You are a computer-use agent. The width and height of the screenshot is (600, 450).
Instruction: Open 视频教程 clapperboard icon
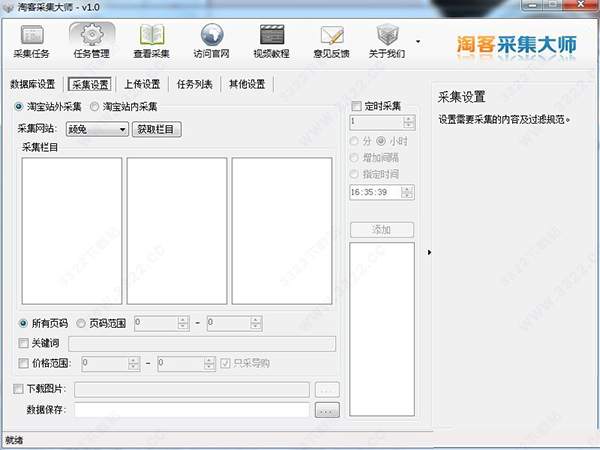pos(271,41)
